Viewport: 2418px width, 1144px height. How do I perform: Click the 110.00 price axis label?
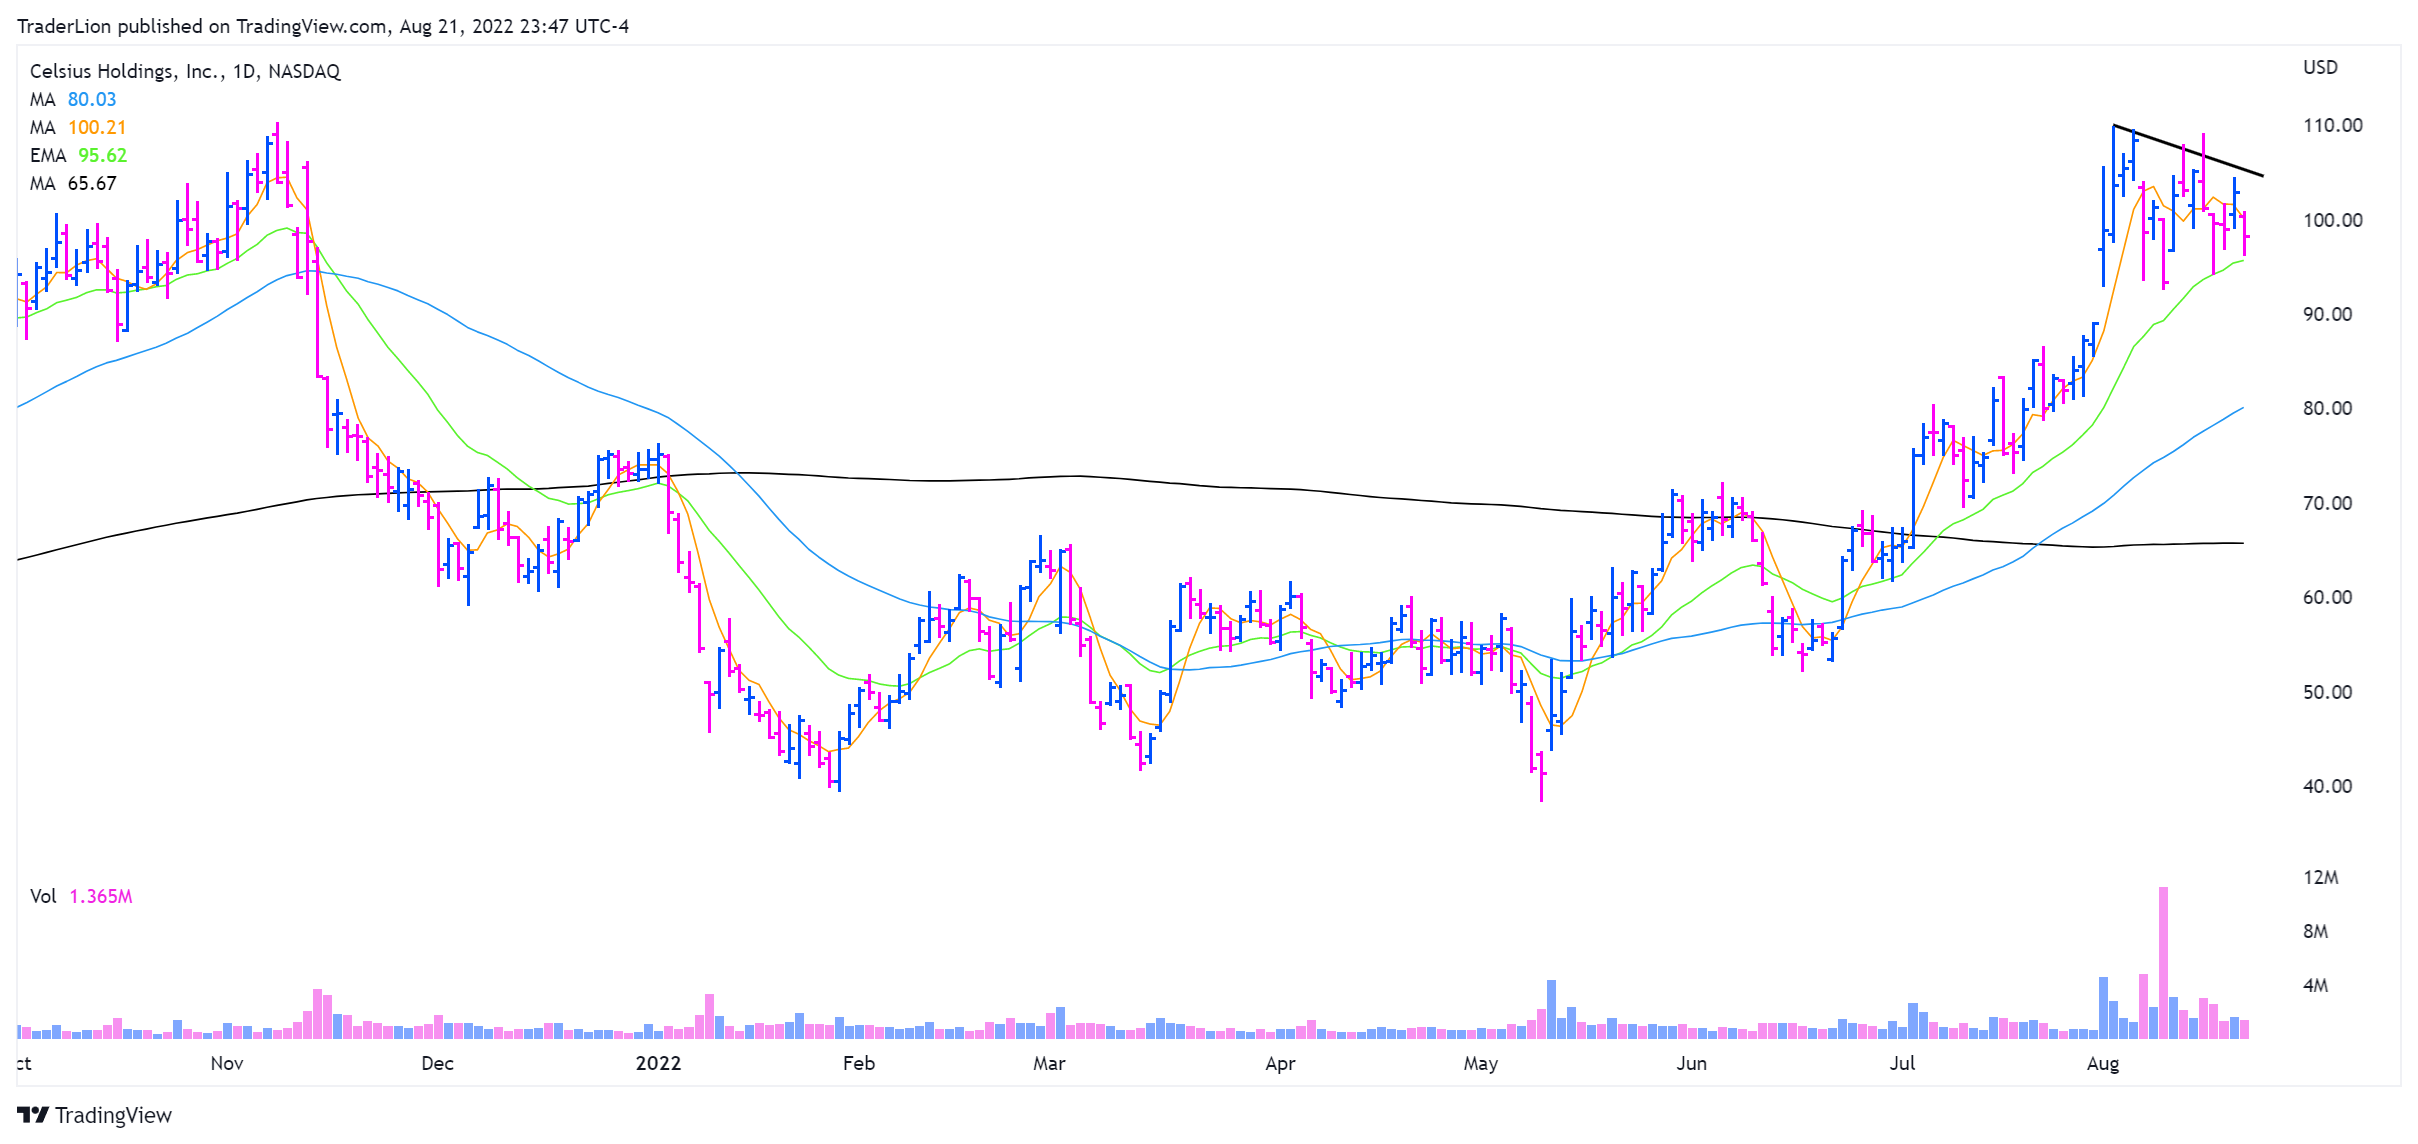(2333, 125)
